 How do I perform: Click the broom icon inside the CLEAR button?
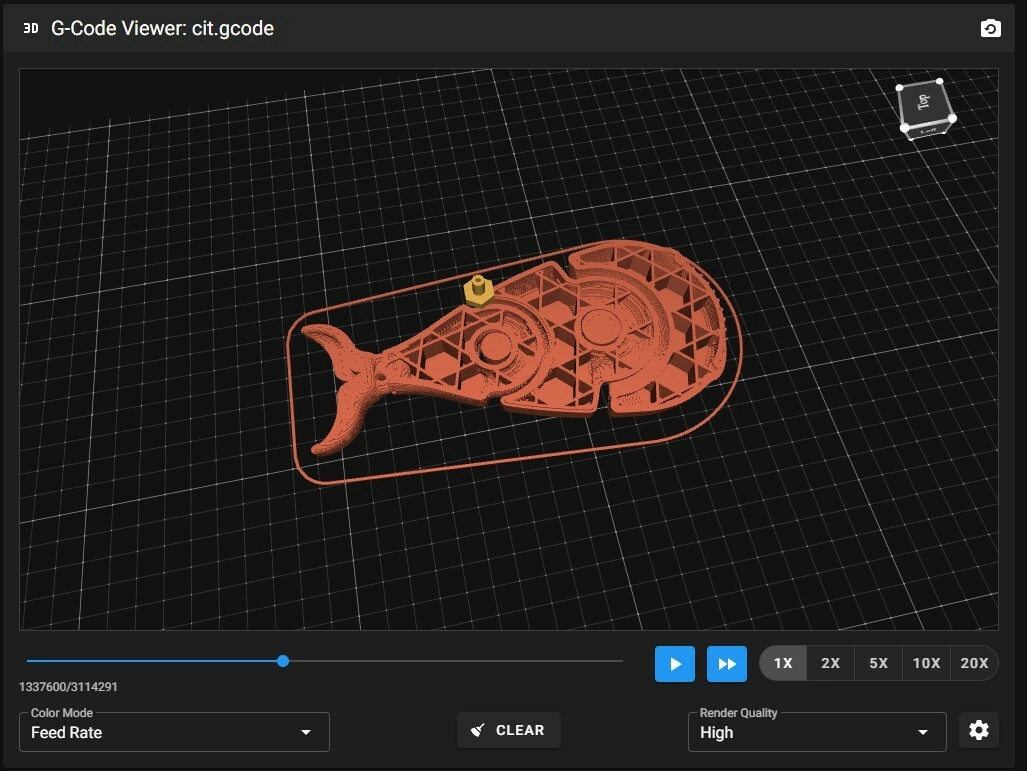478,729
